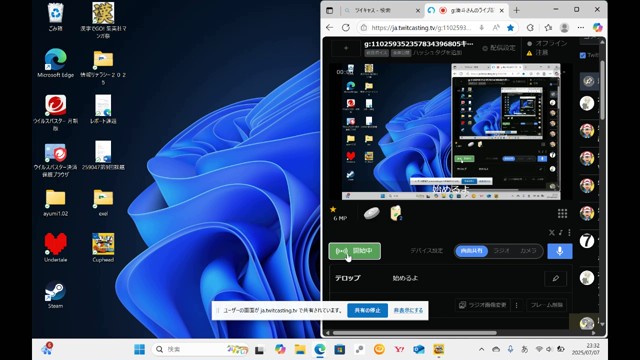Open the vertical dots menu beside music note

tap(569, 232)
